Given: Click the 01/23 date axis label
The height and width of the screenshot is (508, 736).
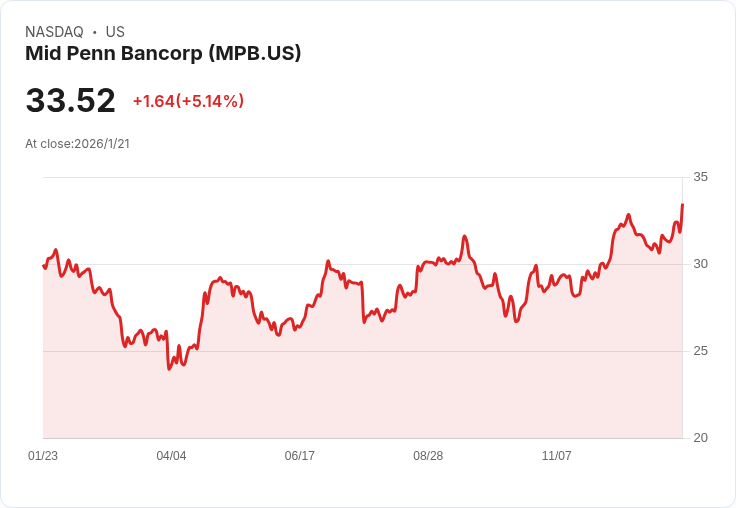Looking at the screenshot, I should click(x=43, y=455).
